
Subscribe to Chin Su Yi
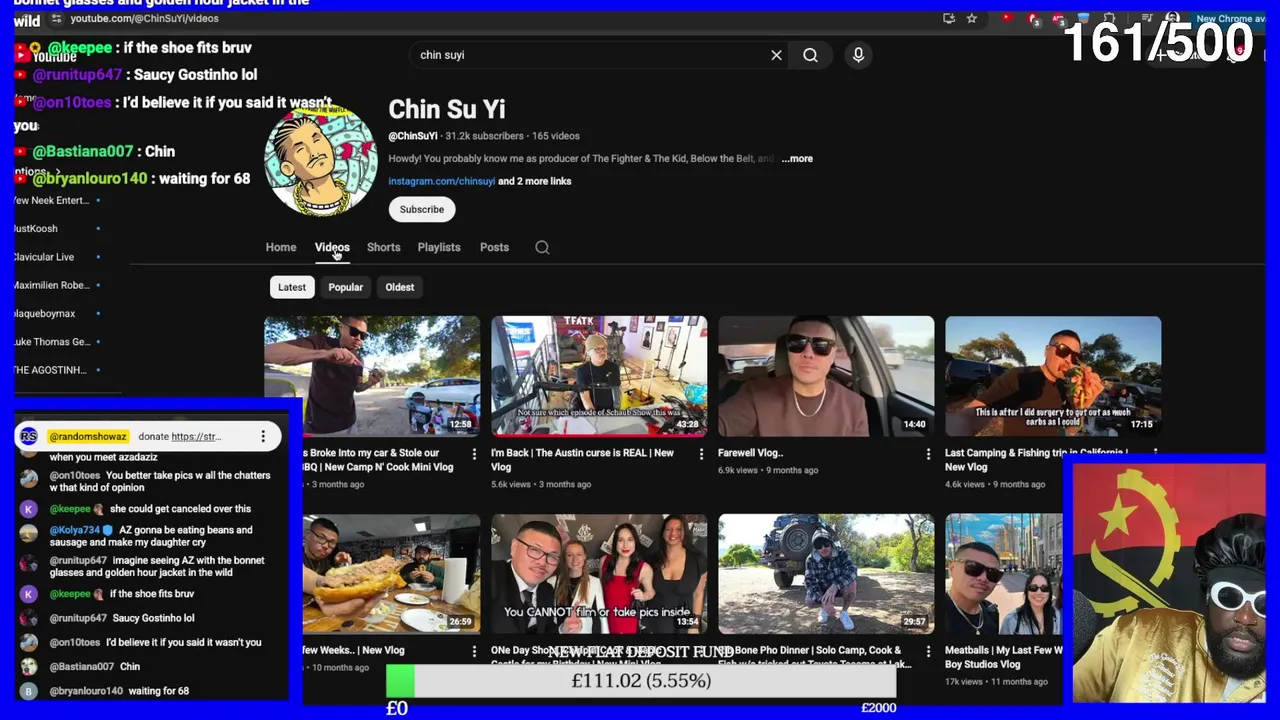(x=422, y=209)
